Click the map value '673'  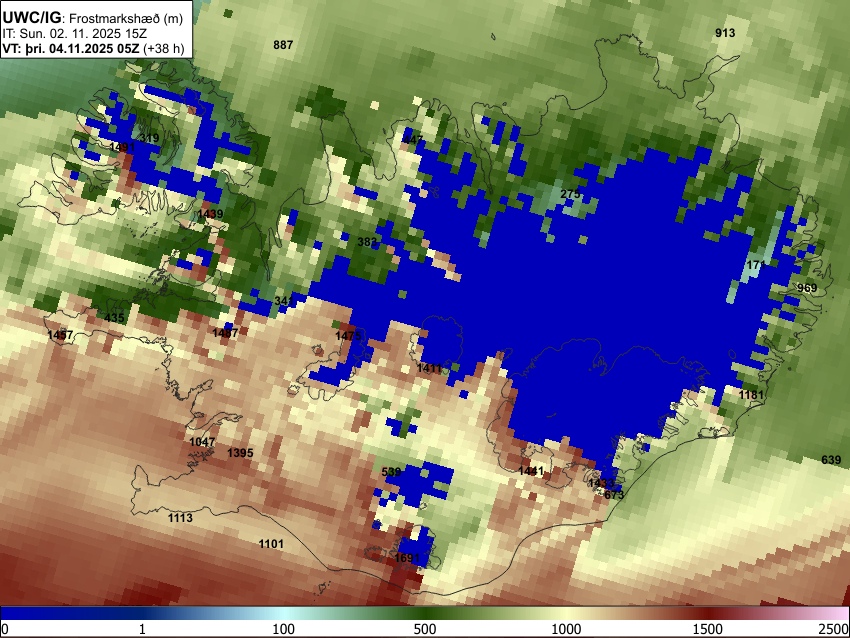[x=614, y=494]
